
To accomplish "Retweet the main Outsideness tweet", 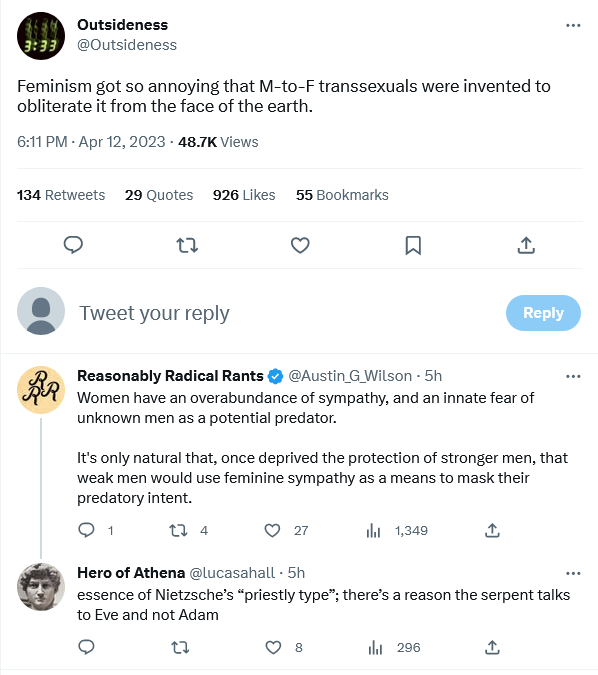I will click(x=187, y=245).
